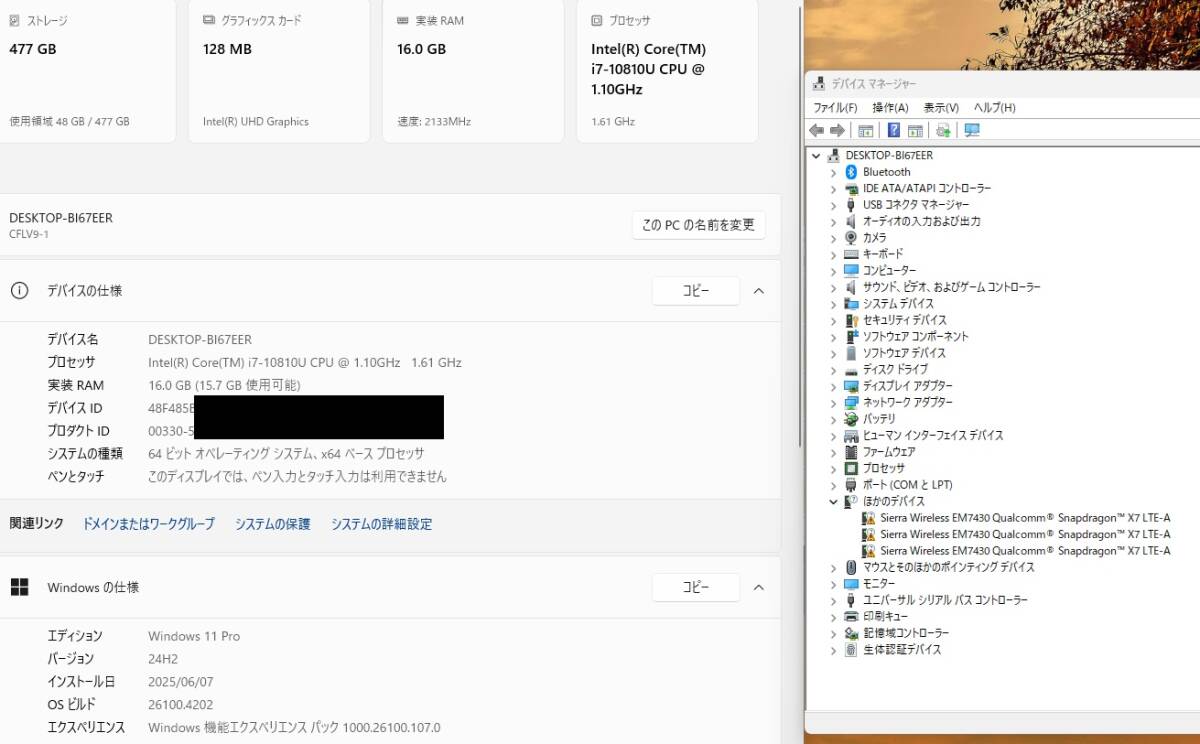Copy device specs with デバイスの仕様 コピー button

[696, 291]
